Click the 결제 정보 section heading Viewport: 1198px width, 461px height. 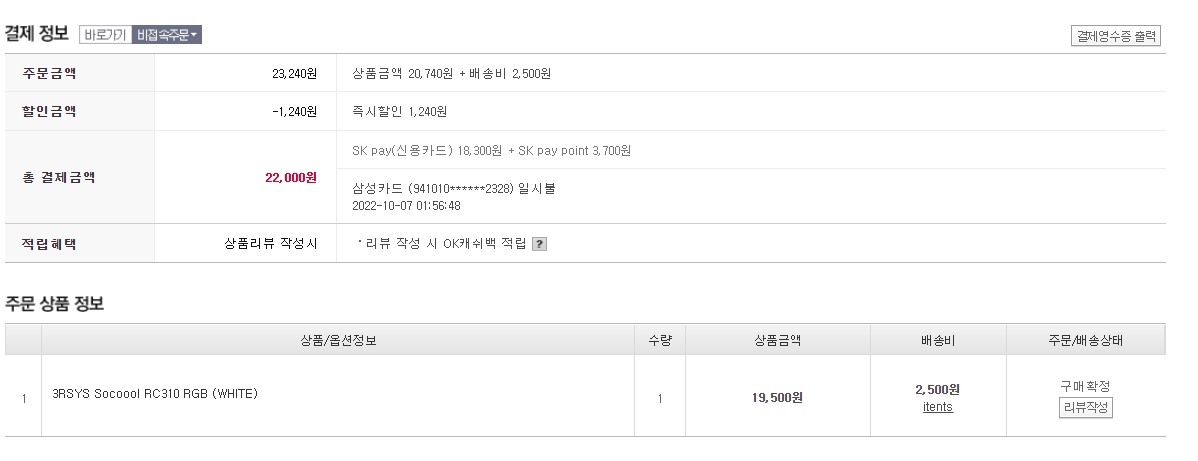click(x=37, y=33)
